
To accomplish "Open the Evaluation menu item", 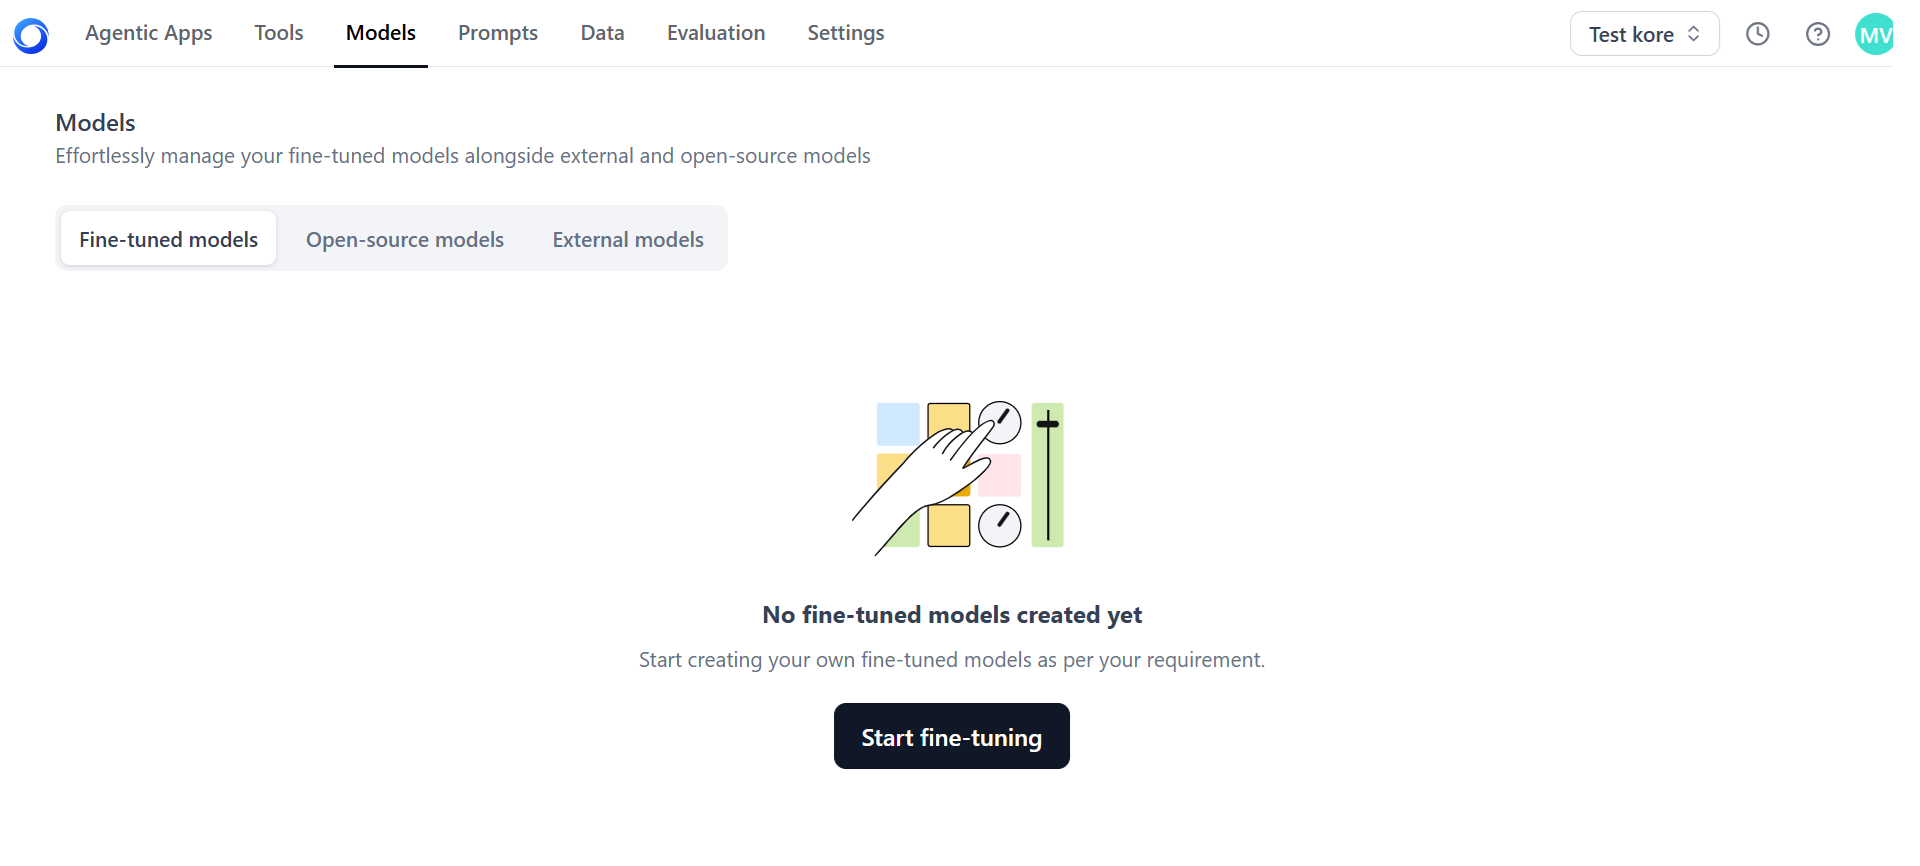I will (x=716, y=33).
